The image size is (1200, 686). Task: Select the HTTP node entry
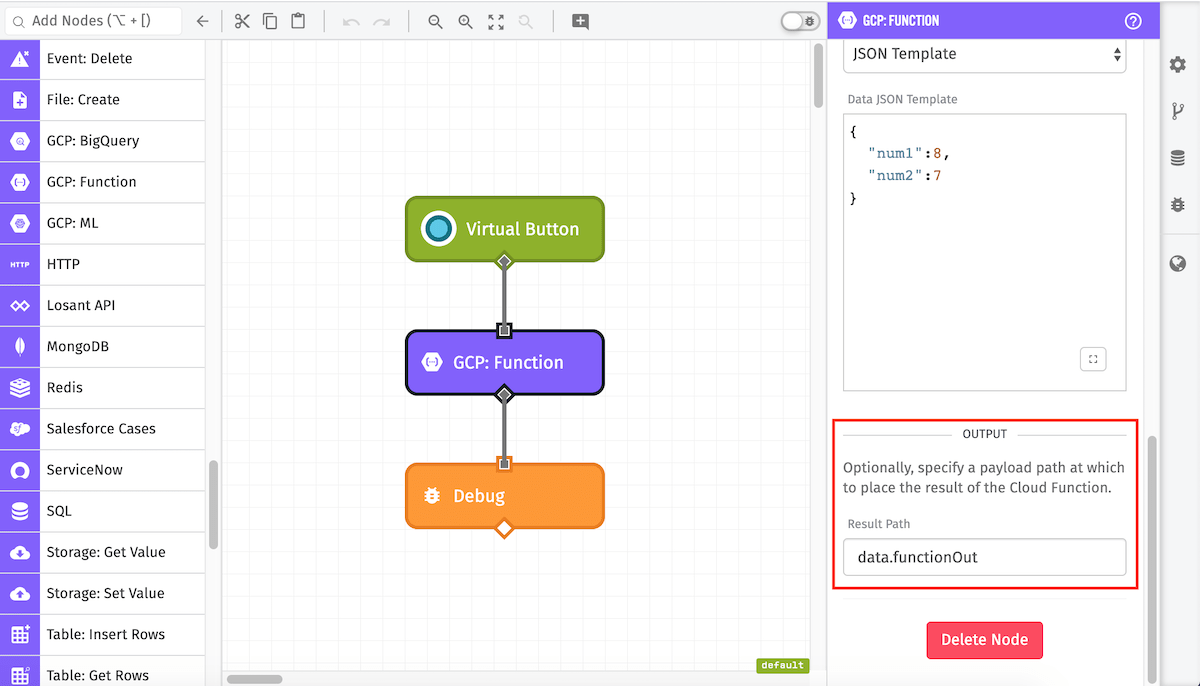(102, 264)
